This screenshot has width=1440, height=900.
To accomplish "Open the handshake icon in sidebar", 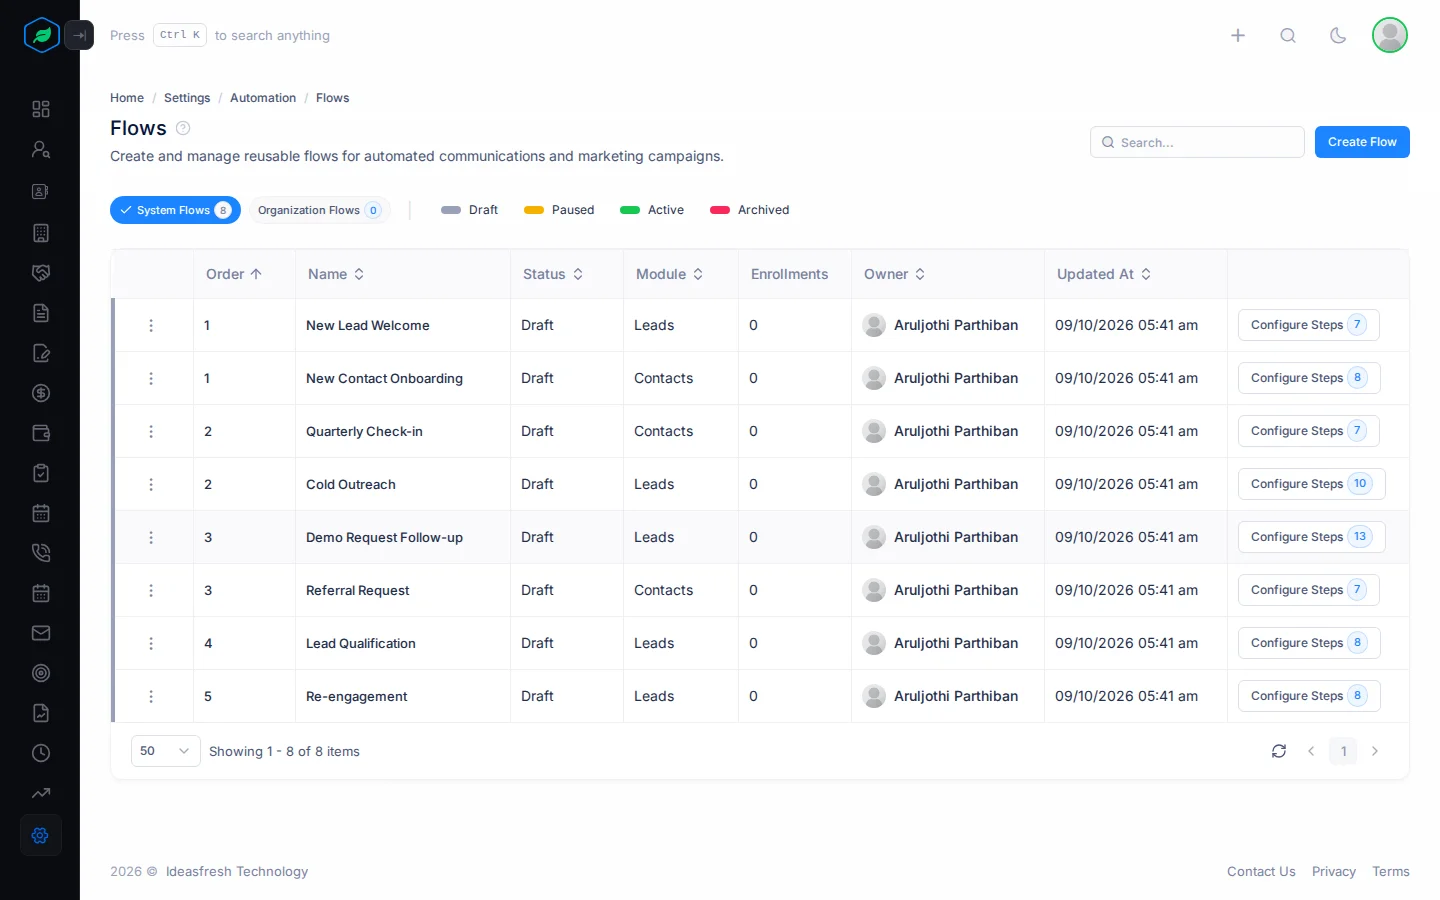I will (41, 273).
